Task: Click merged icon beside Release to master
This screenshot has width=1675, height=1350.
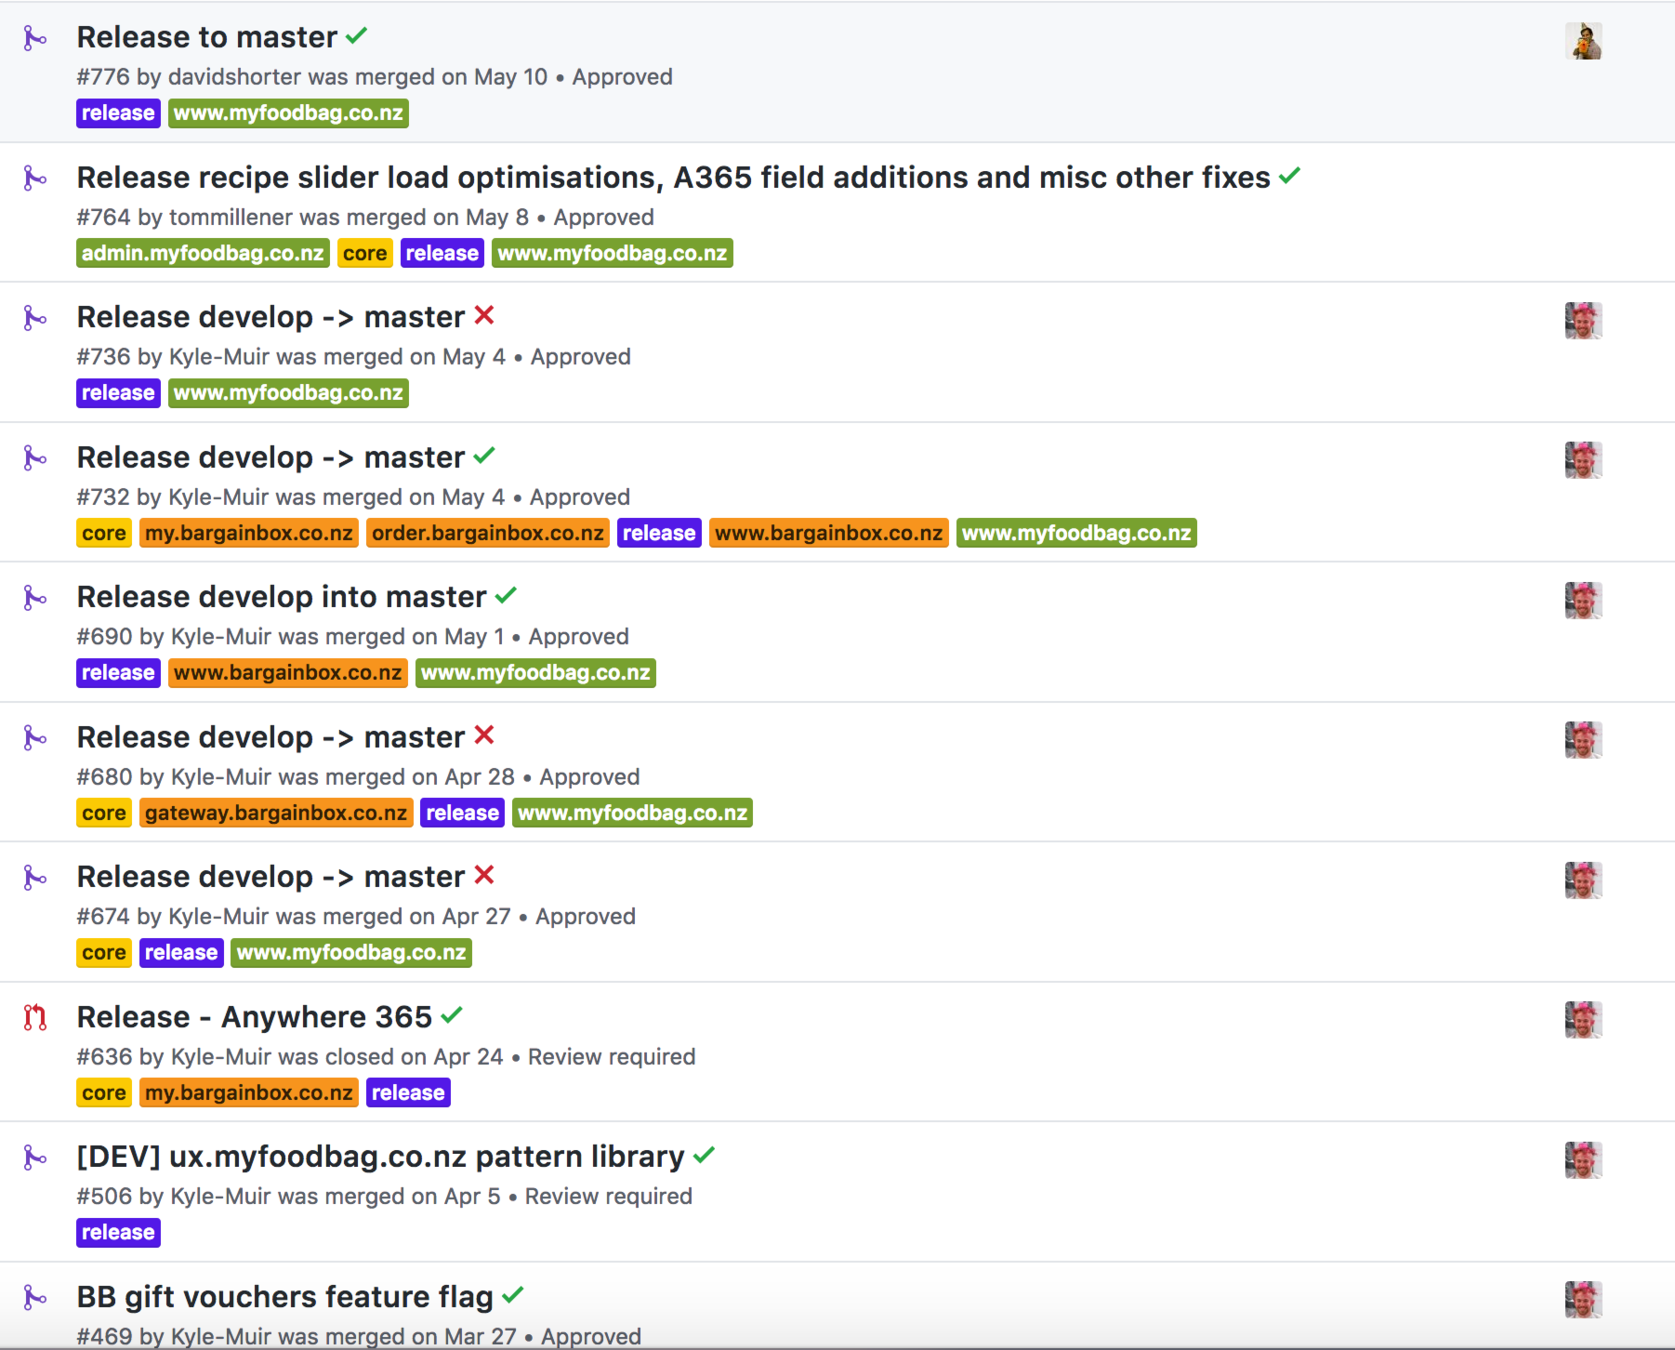Action: click(35, 39)
